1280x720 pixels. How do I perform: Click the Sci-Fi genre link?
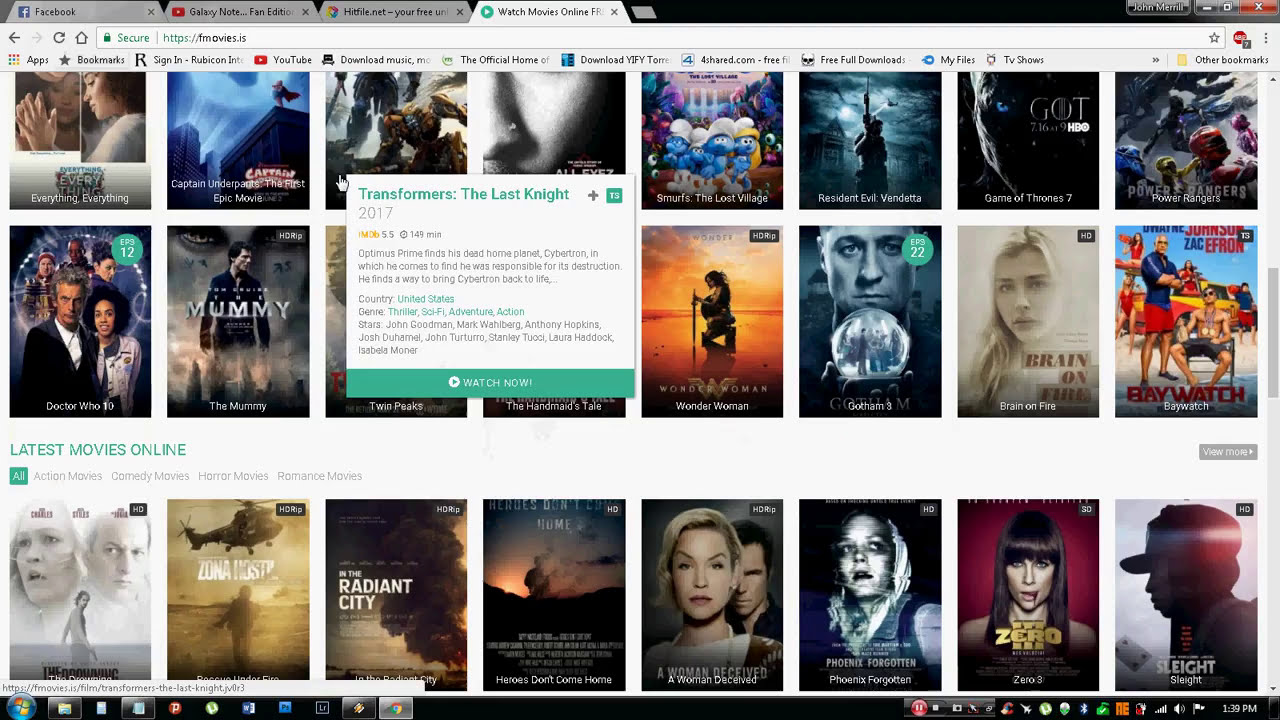(x=433, y=312)
